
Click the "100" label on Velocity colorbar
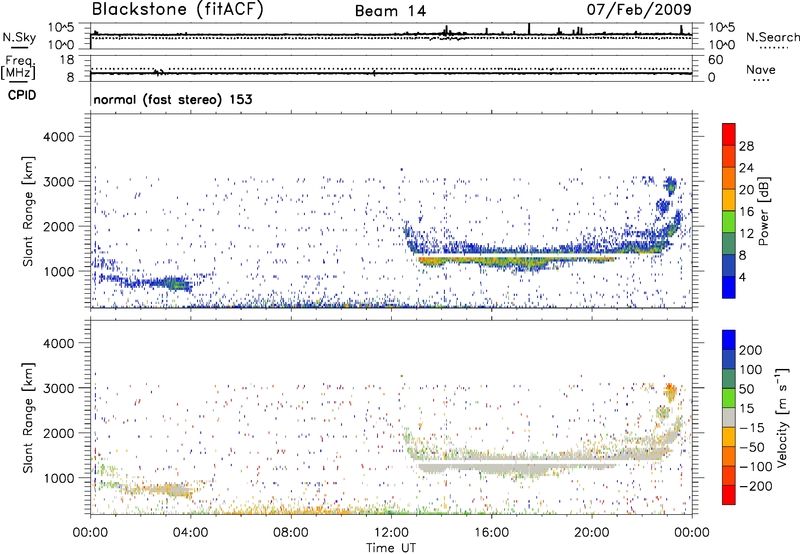[x=751, y=370]
